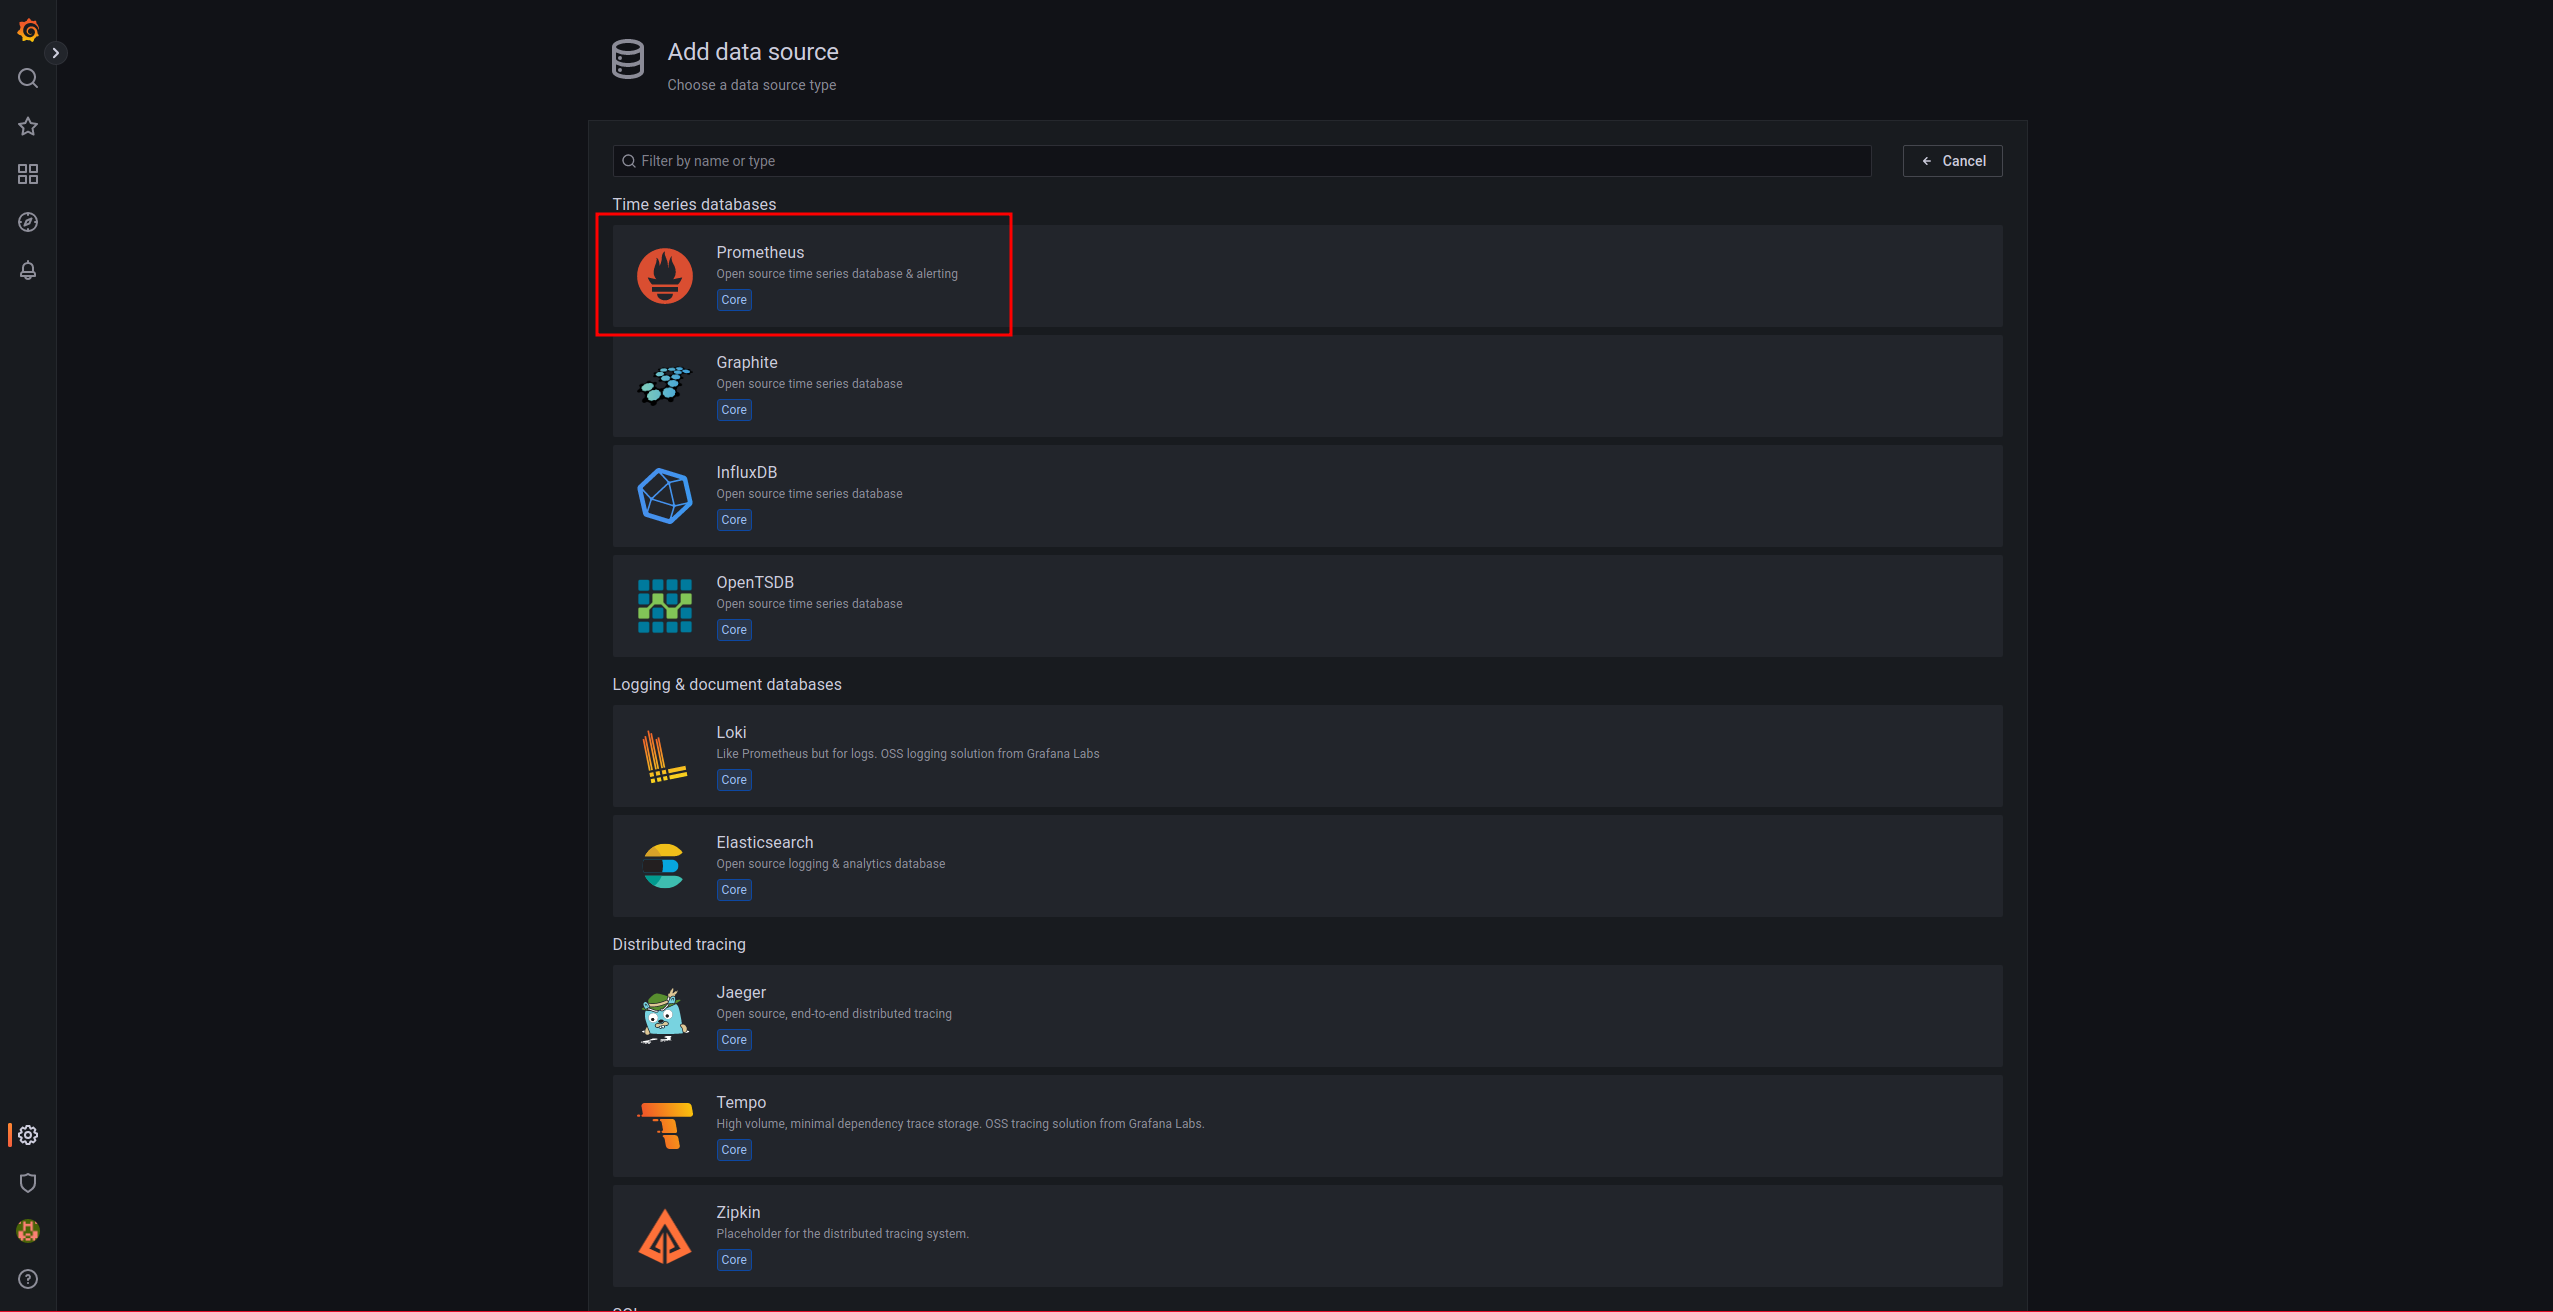Open the Help question mark icon
The image size is (2553, 1312).
tap(28, 1279)
